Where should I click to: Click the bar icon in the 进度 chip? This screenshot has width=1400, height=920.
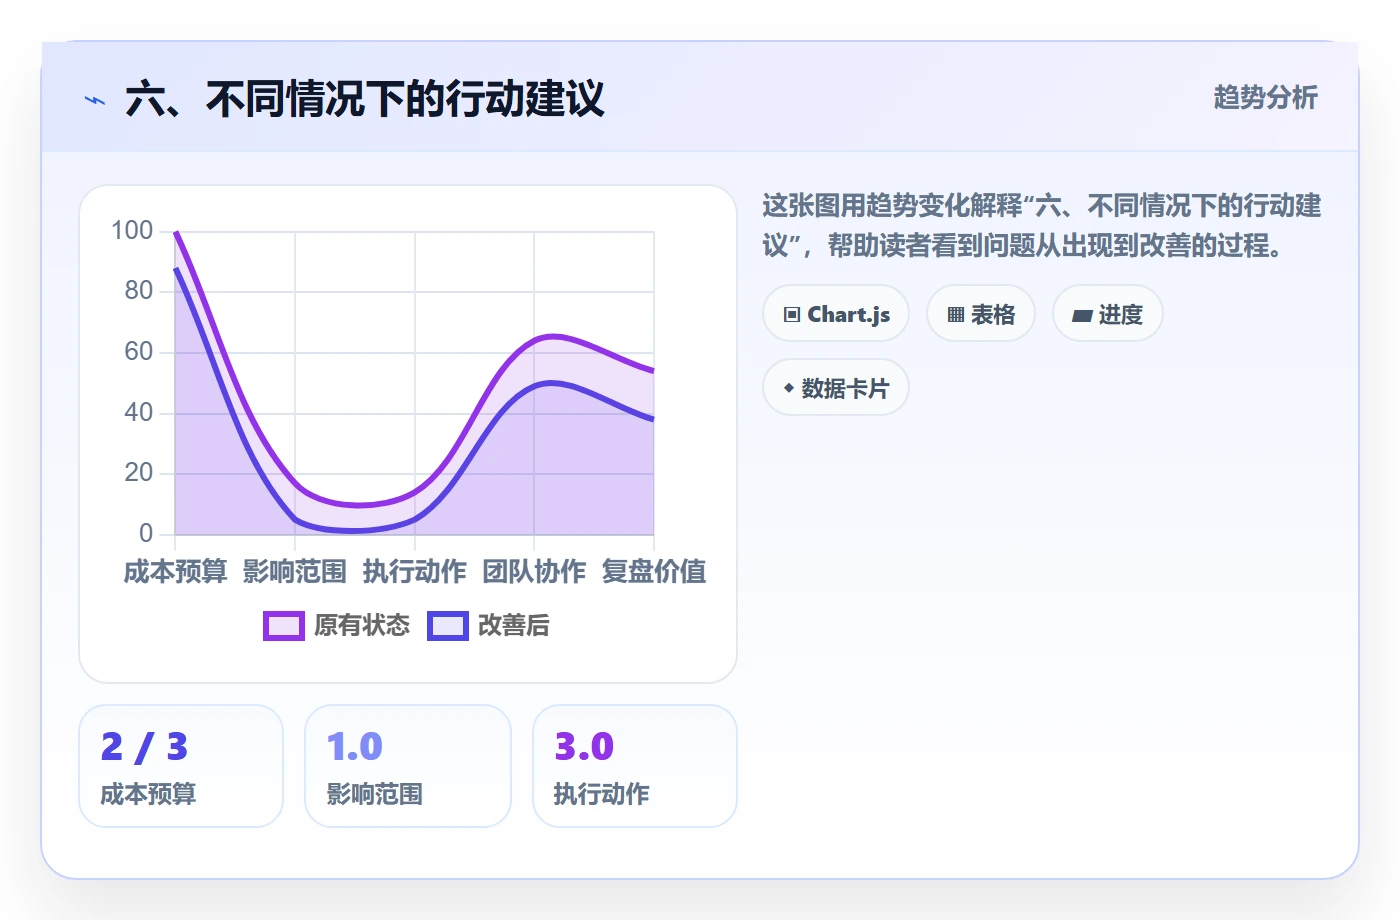click(x=1082, y=316)
